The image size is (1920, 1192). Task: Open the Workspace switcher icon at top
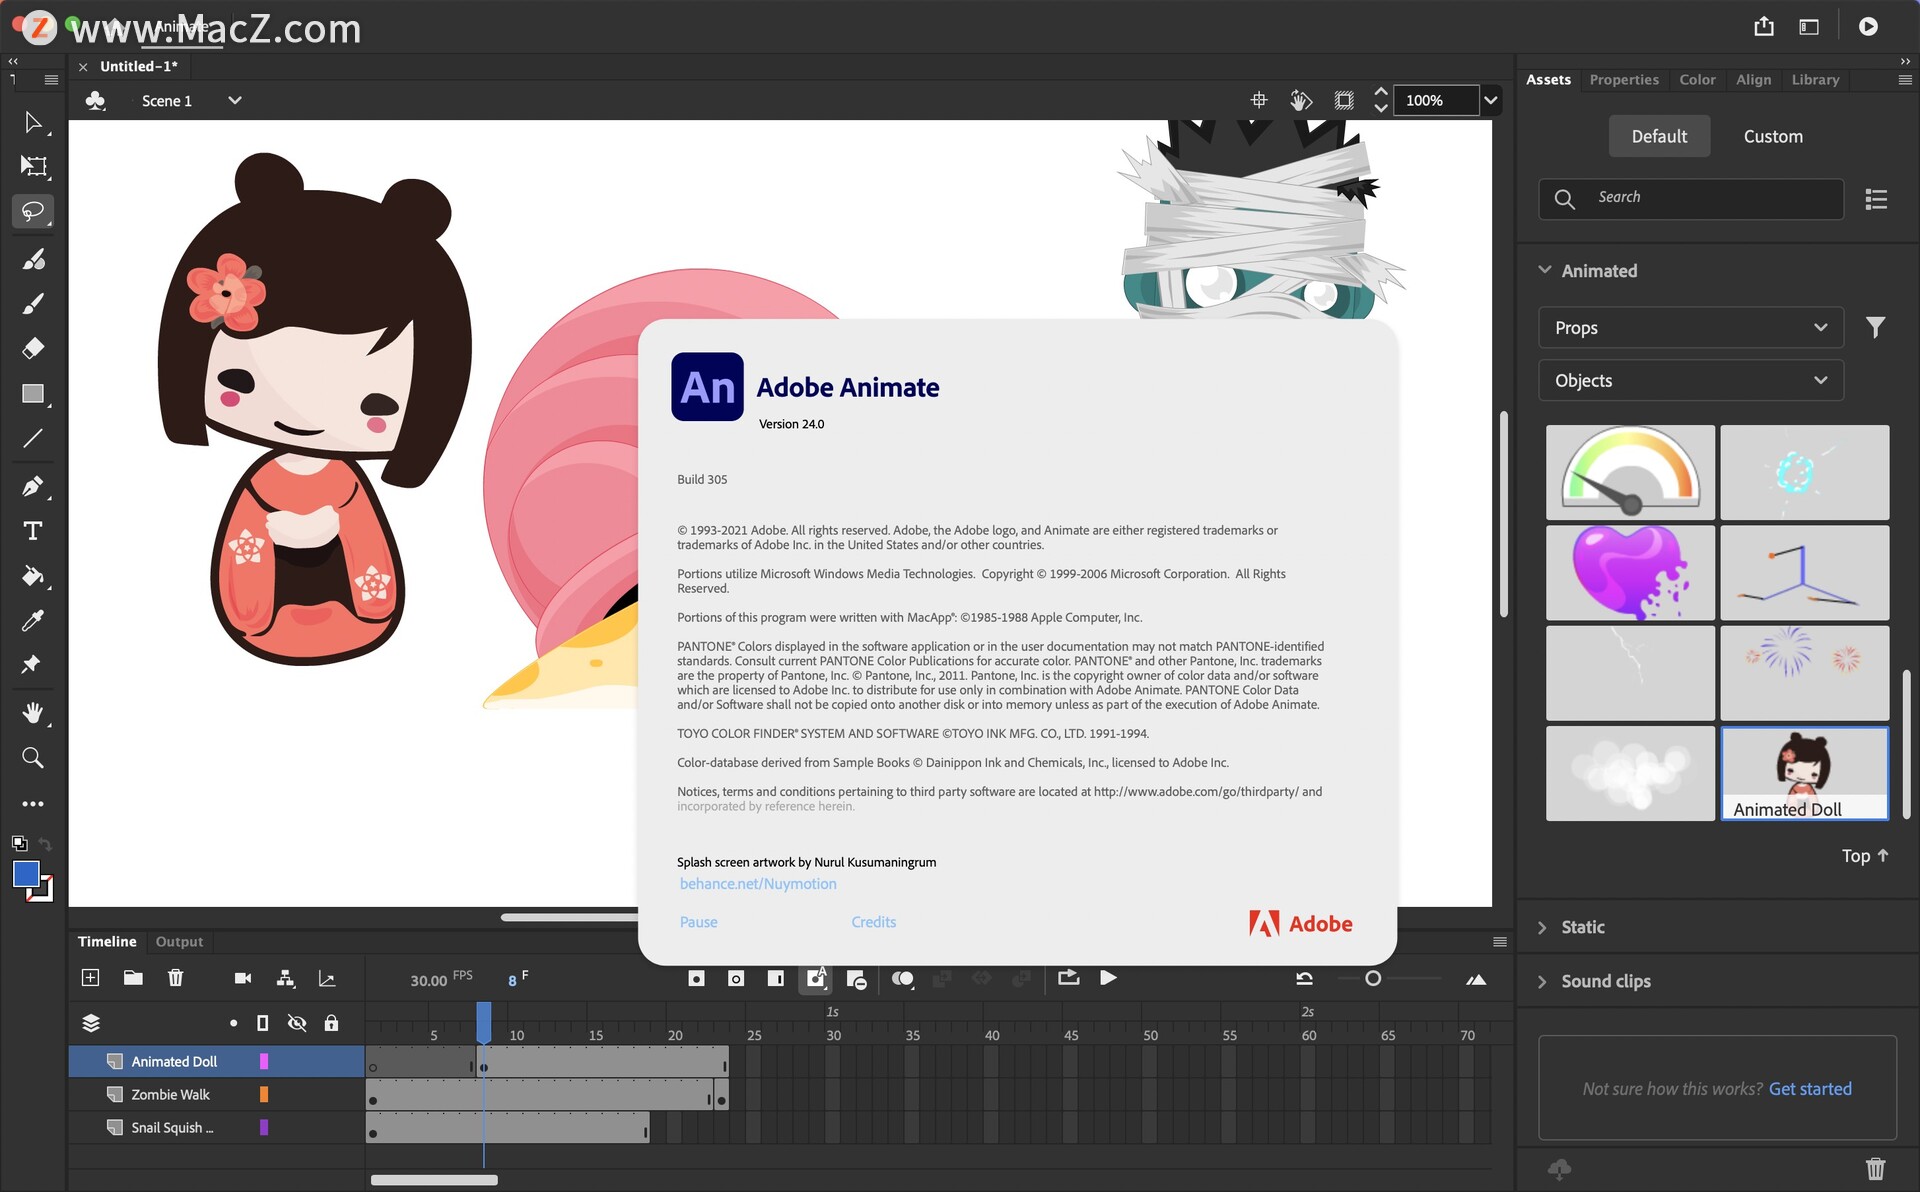pos(1809,26)
